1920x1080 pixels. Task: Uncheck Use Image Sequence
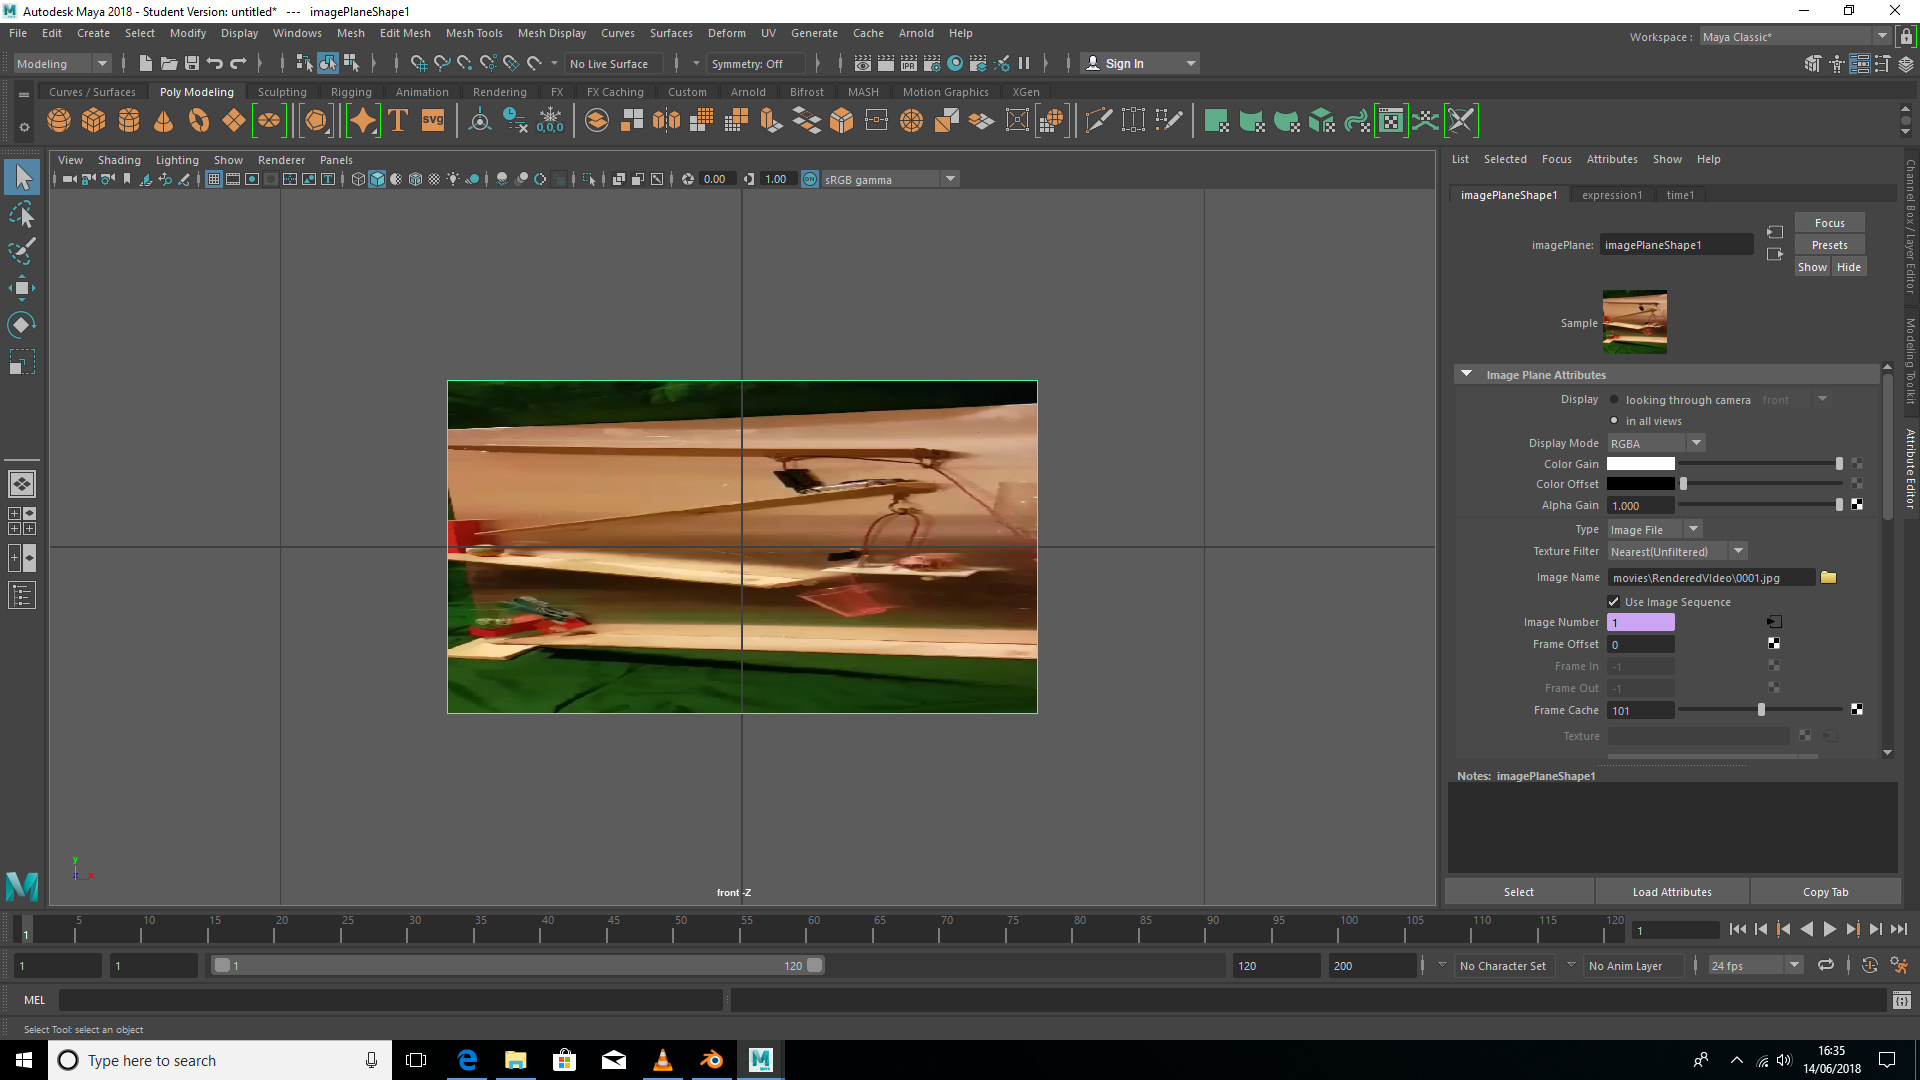[x=1613, y=601]
